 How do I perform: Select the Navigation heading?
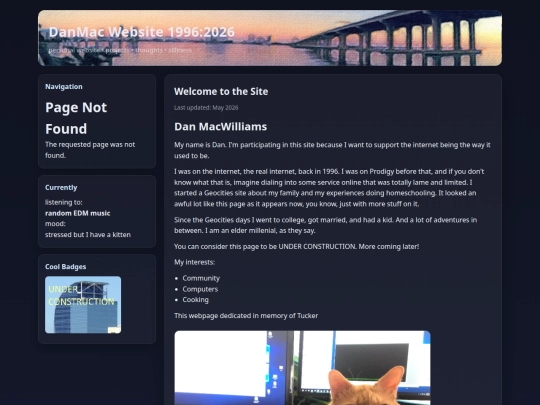click(x=64, y=86)
